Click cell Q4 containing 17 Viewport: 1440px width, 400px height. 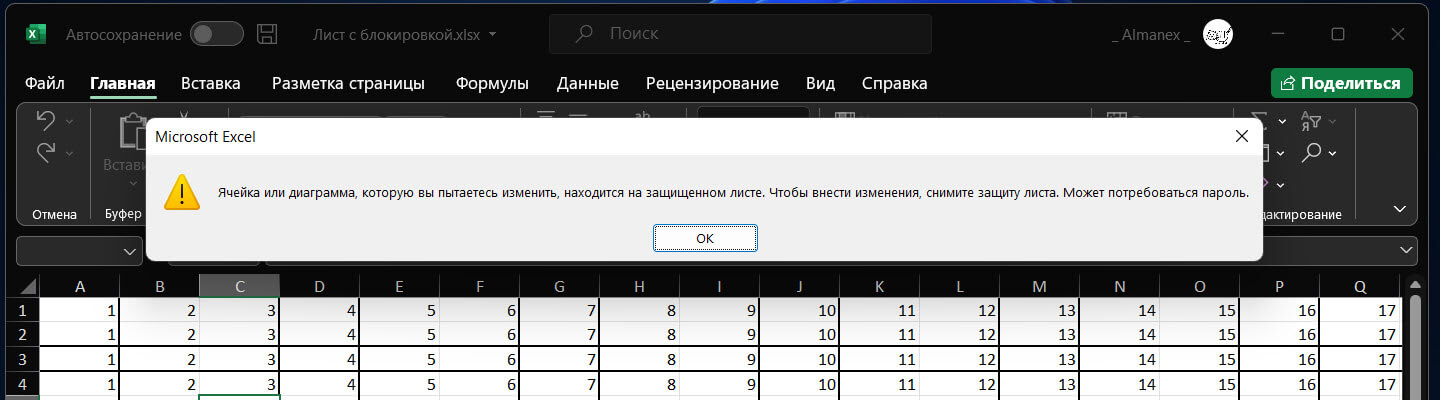click(1360, 383)
